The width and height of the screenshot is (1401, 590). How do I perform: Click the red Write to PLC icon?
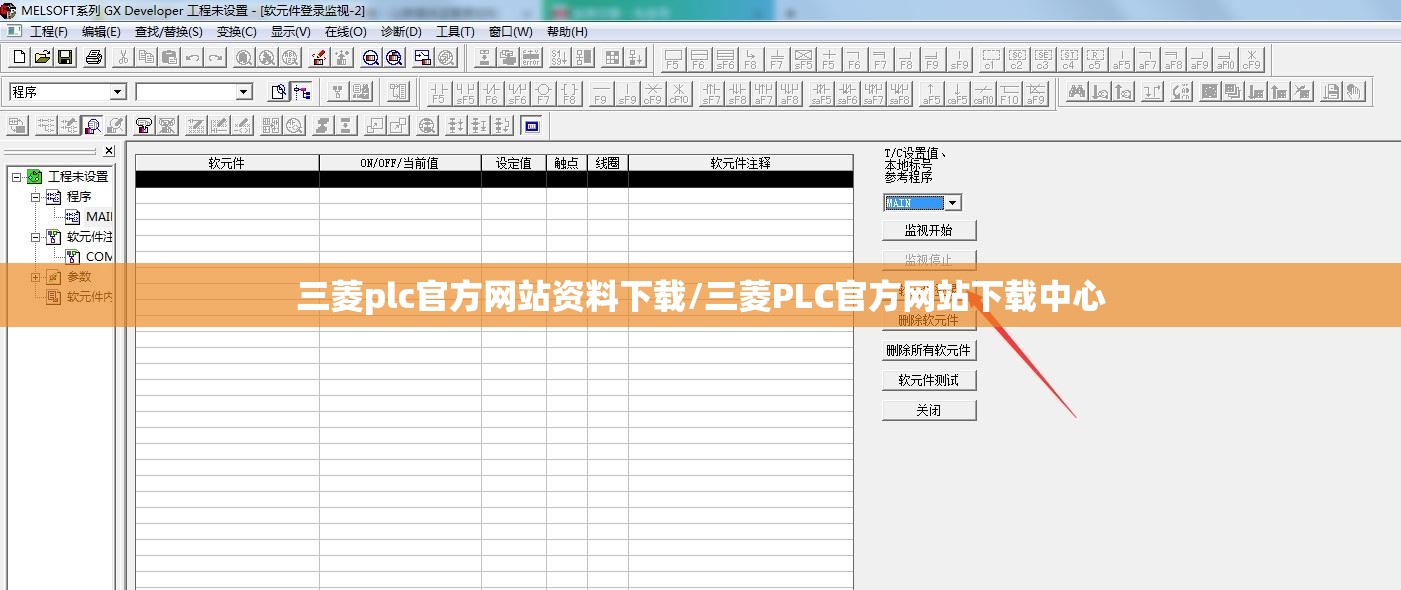pyautogui.click(x=320, y=57)
